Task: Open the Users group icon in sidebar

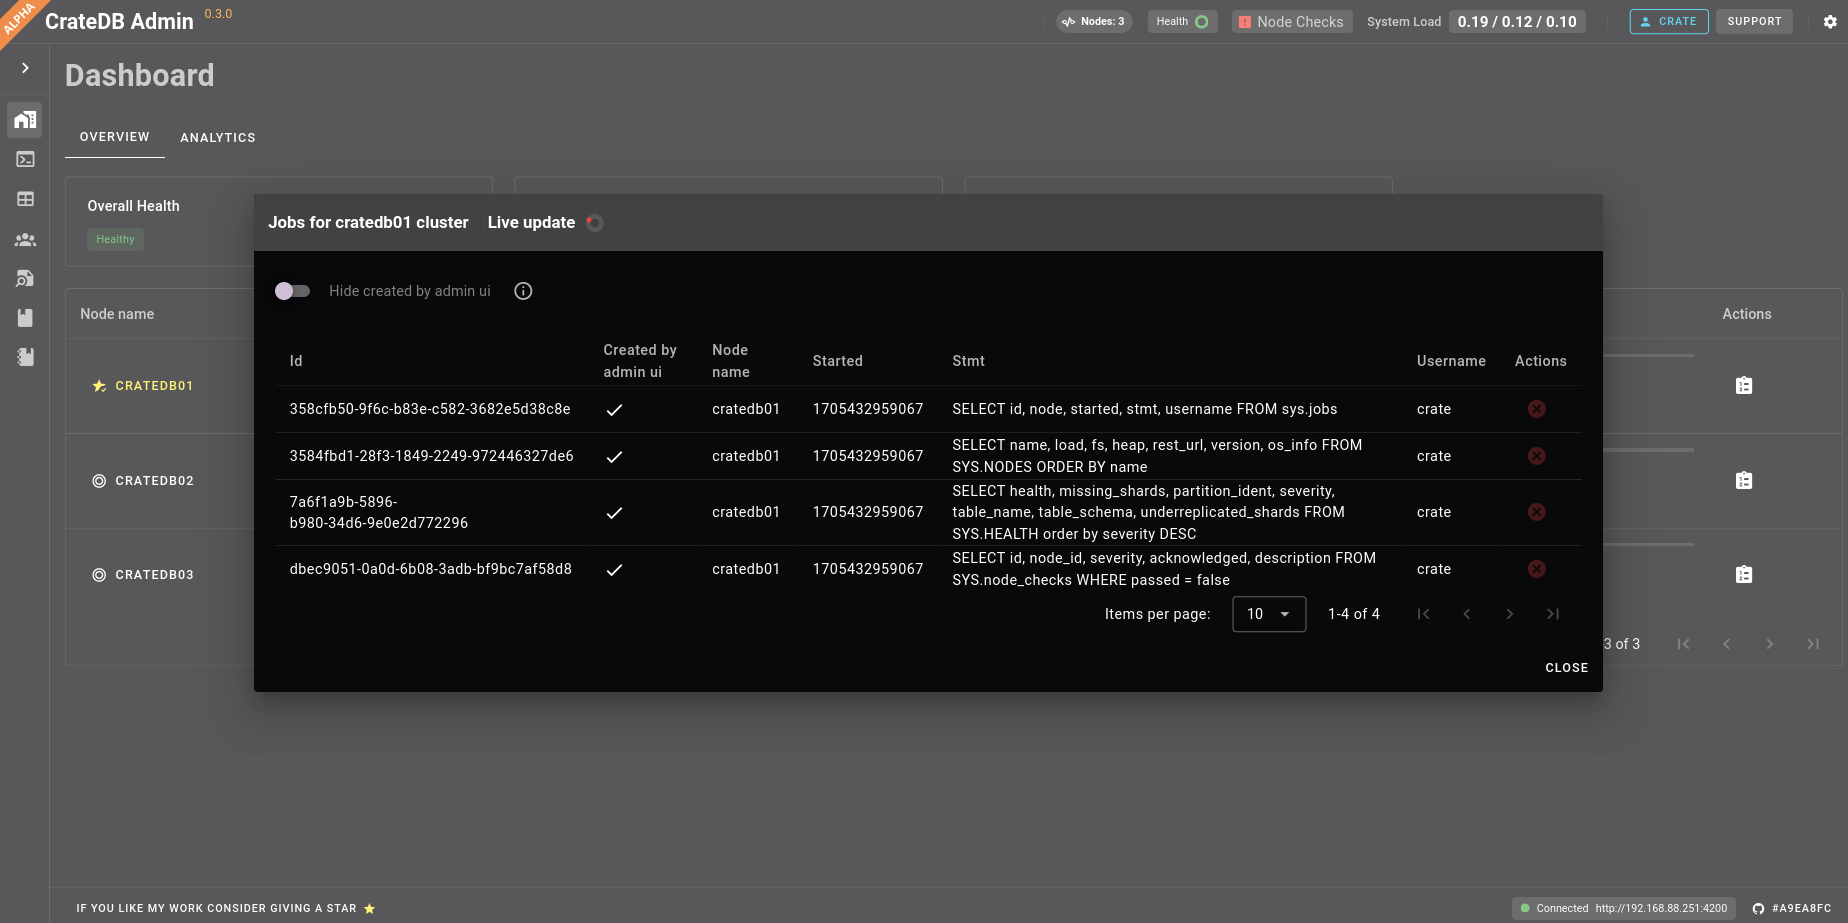Action: [25, 240]
